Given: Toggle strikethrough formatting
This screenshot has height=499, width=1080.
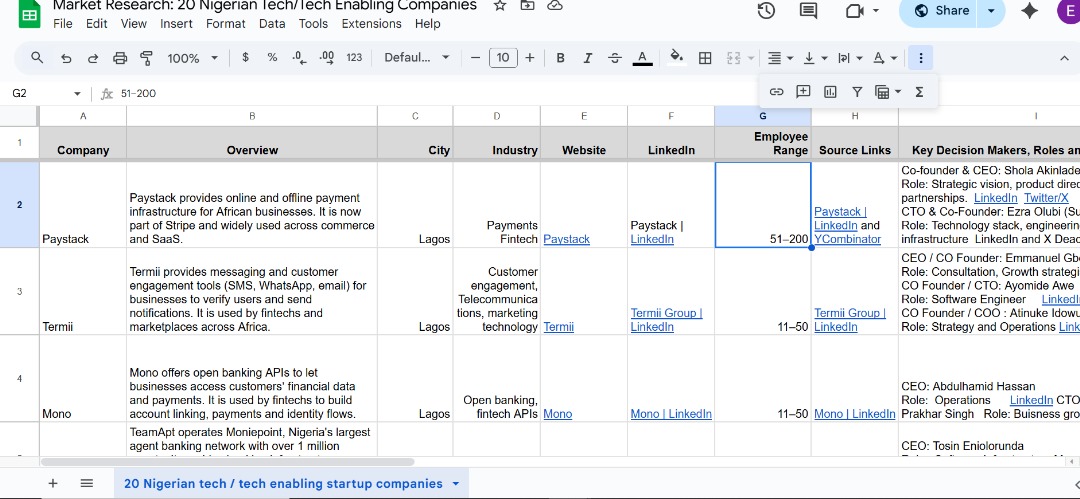Looking at the screenshot, I should point(614,58).
